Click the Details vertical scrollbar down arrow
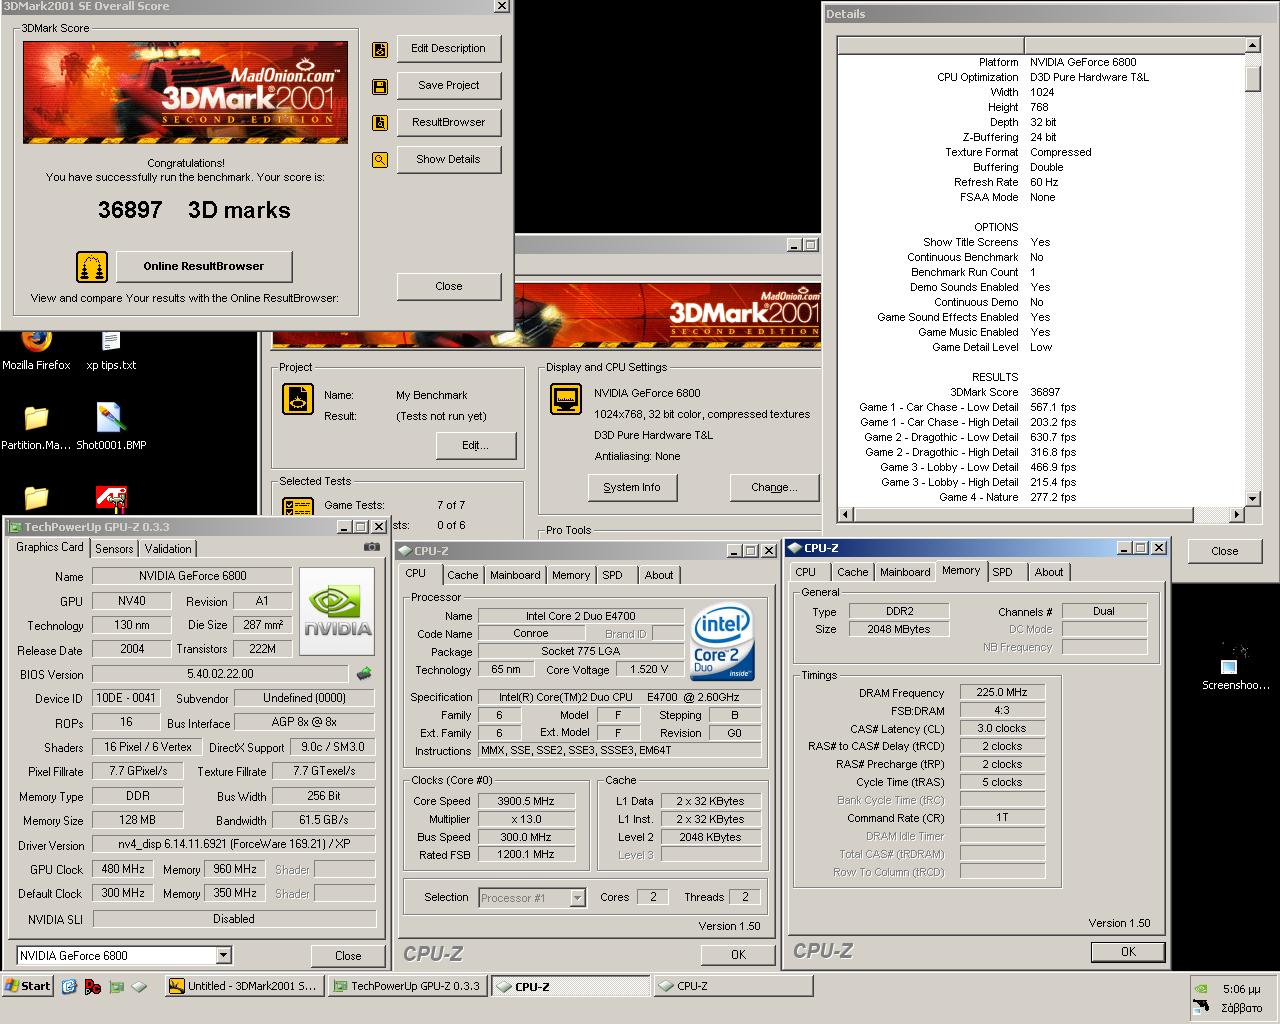Screen dimensions: 1280x1024 tap(1253, 498)
